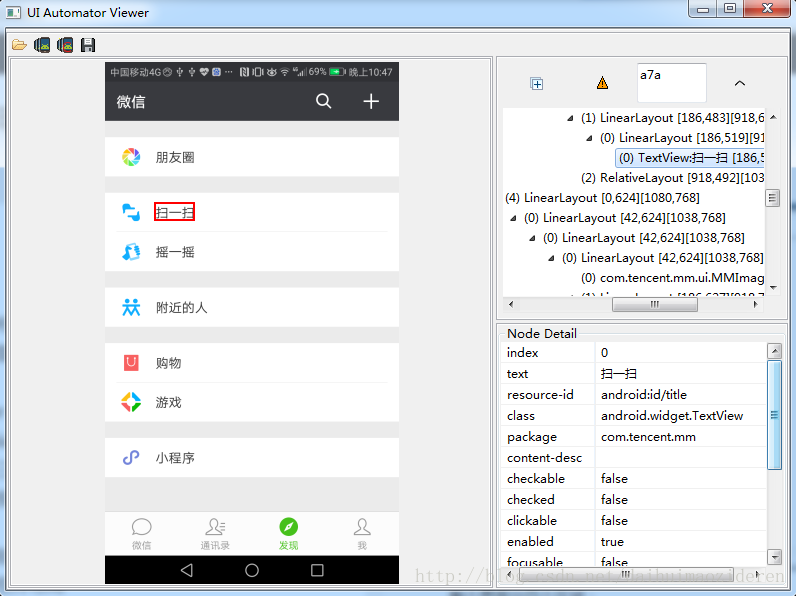Click the 小程序 text label
The height and width of the screenshot is (596, 796).
tap(175, 458)
